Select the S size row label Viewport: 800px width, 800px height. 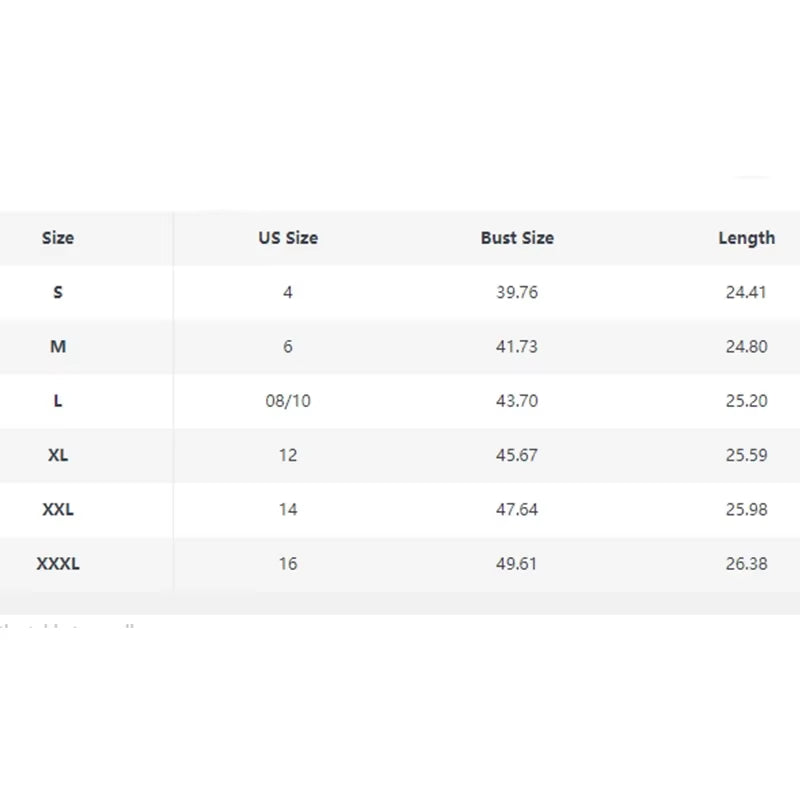point(58,293)
